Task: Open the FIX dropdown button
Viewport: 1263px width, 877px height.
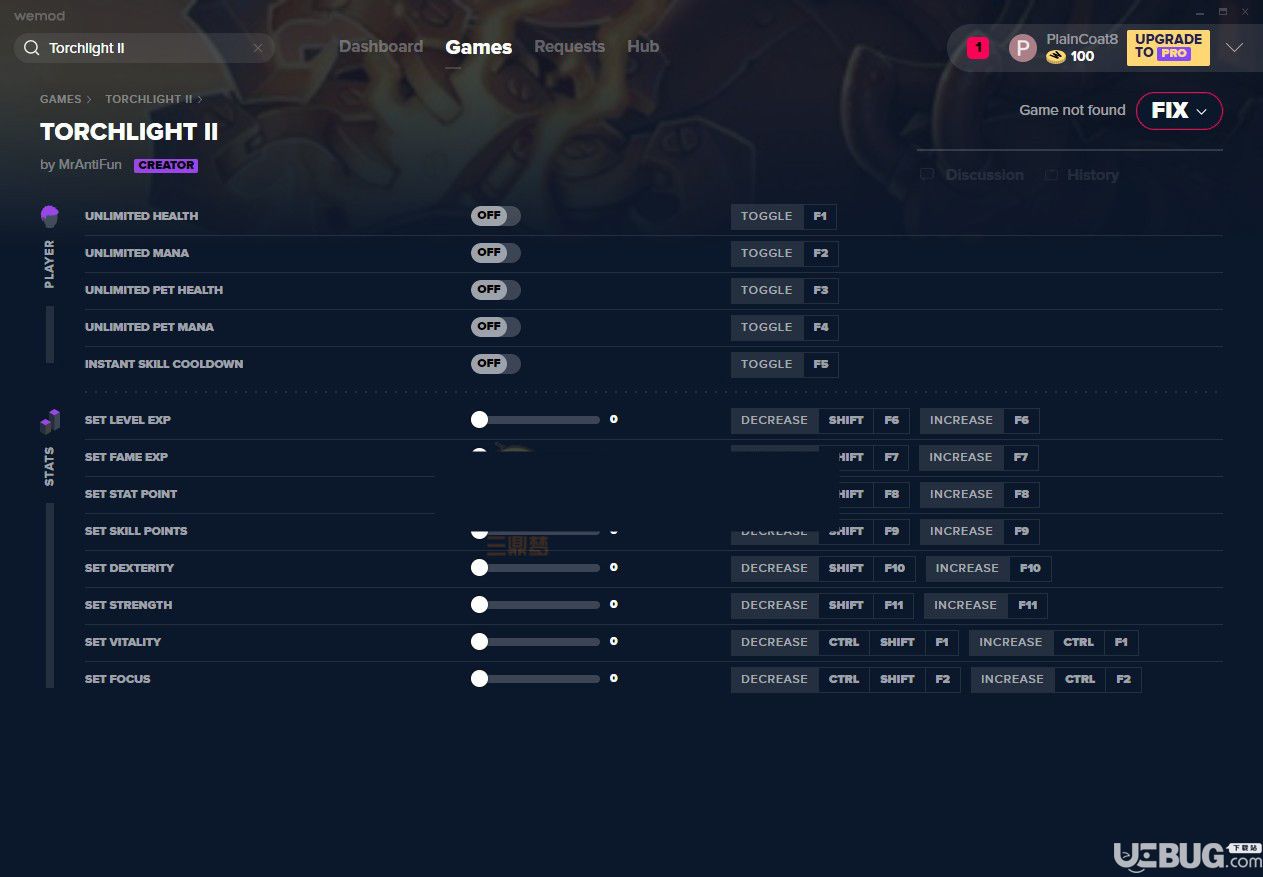Action: 1179,111
